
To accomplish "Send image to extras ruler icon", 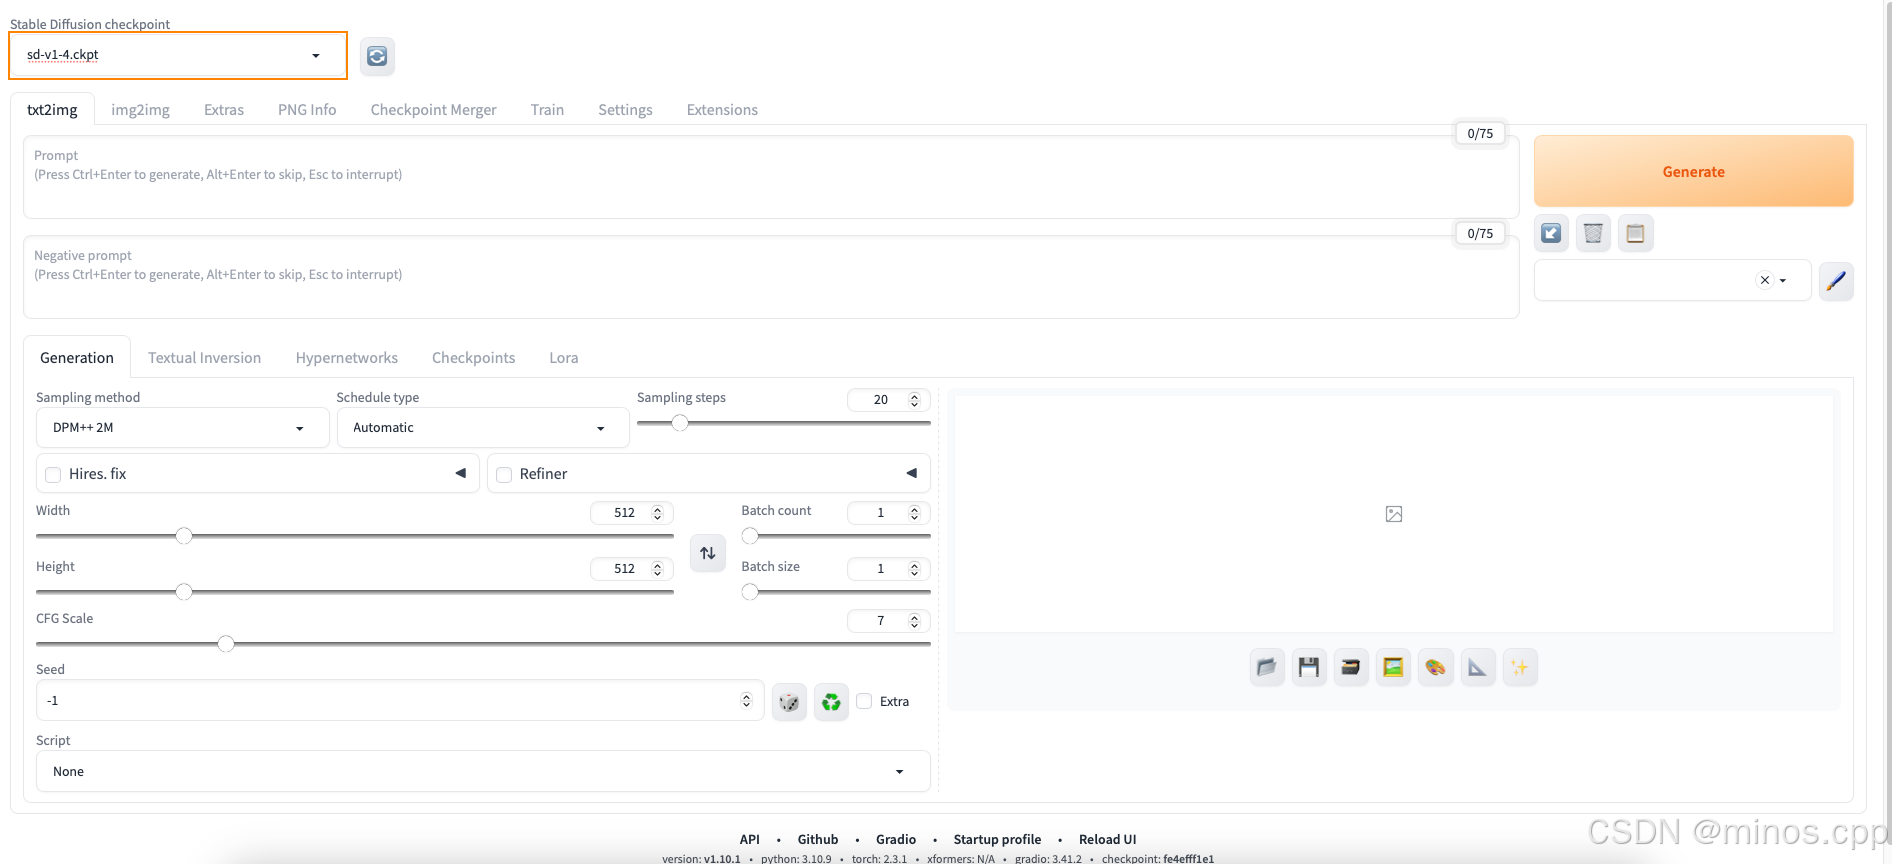I will coord(1477,667).
